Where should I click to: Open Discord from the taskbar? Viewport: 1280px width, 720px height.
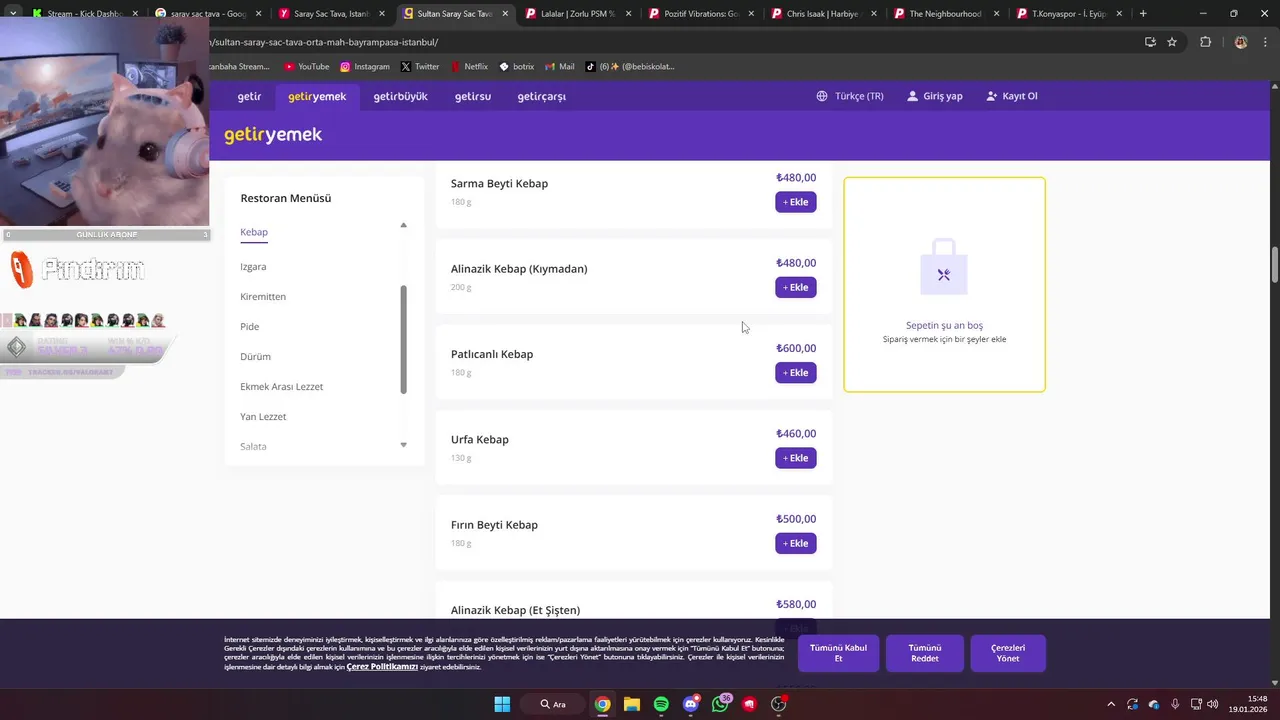click(690, 704)
